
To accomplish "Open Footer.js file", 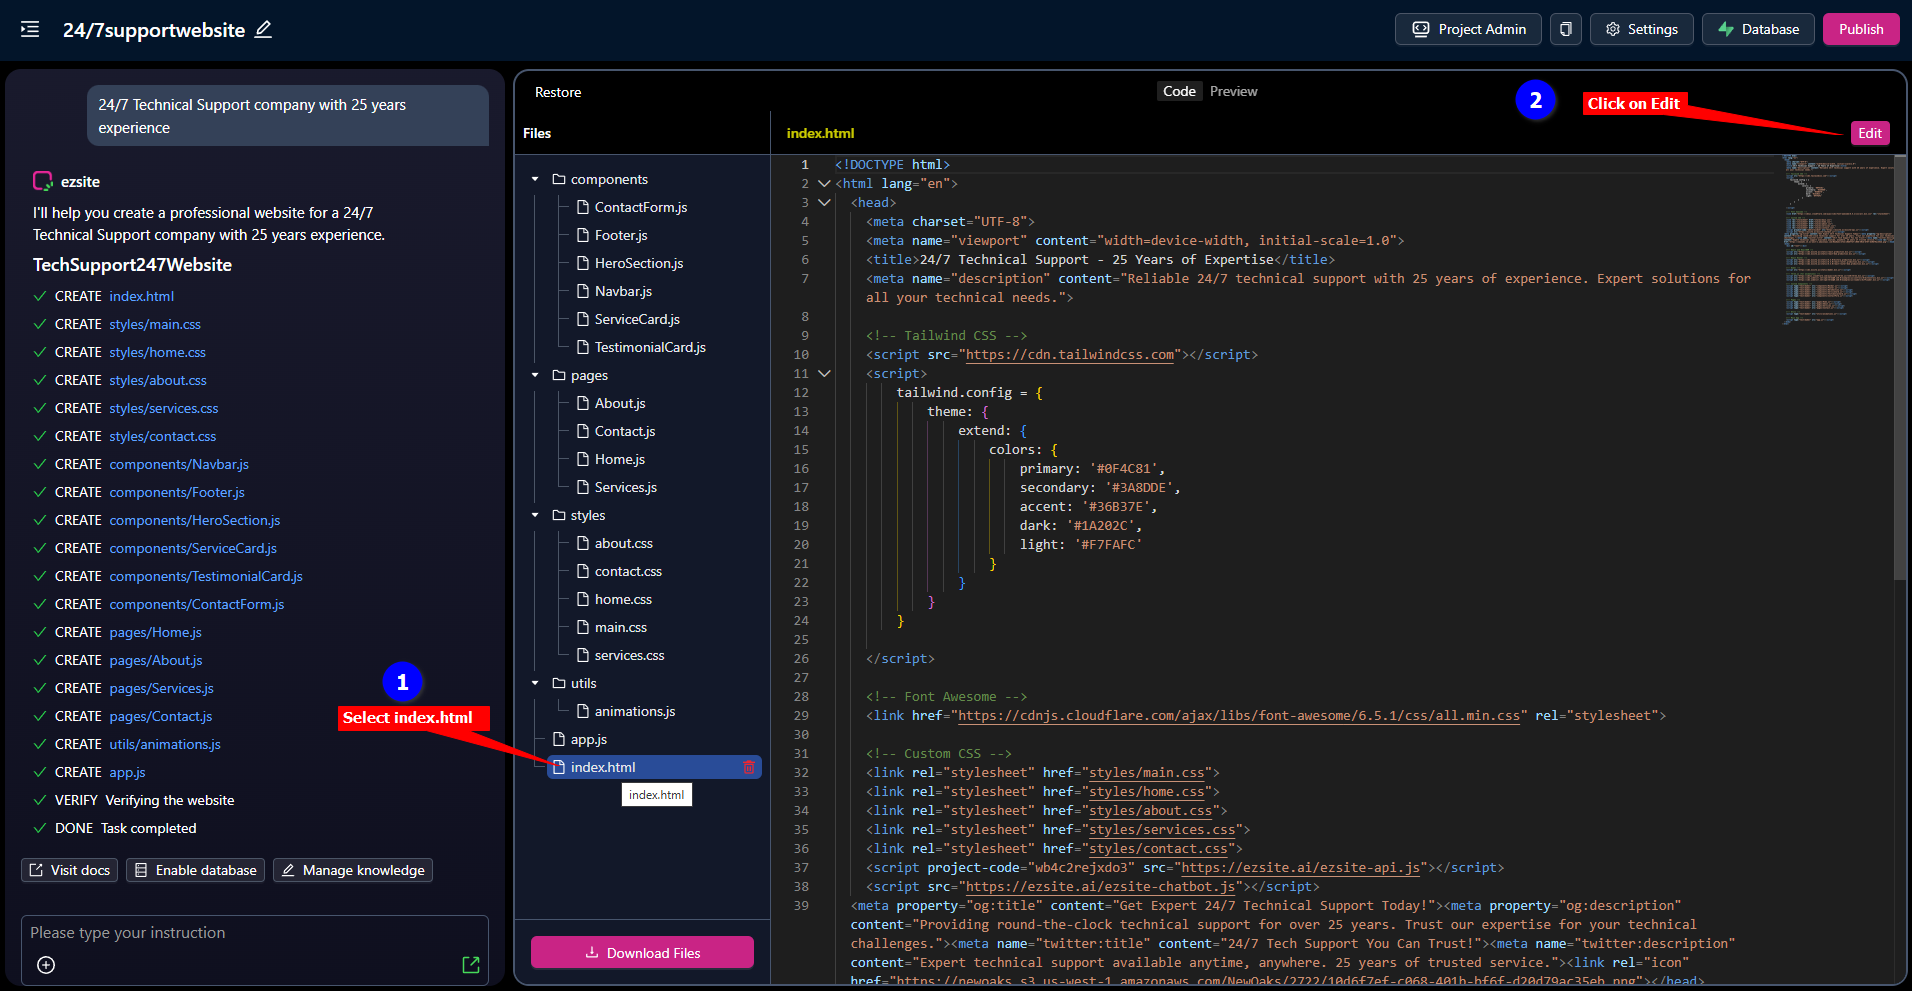I will click(621, 235).
